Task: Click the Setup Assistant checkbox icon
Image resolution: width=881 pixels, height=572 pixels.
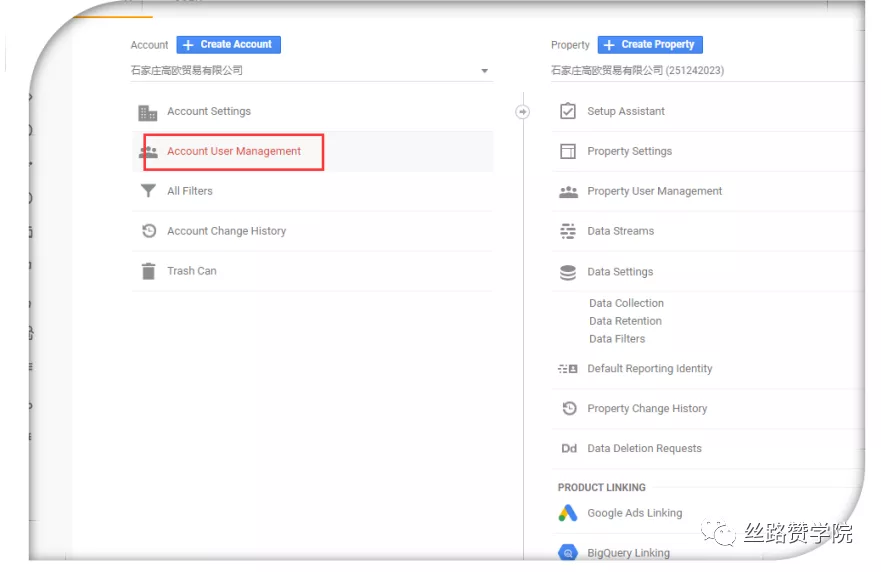Action: pyautogui.click(x=568, y=111)
